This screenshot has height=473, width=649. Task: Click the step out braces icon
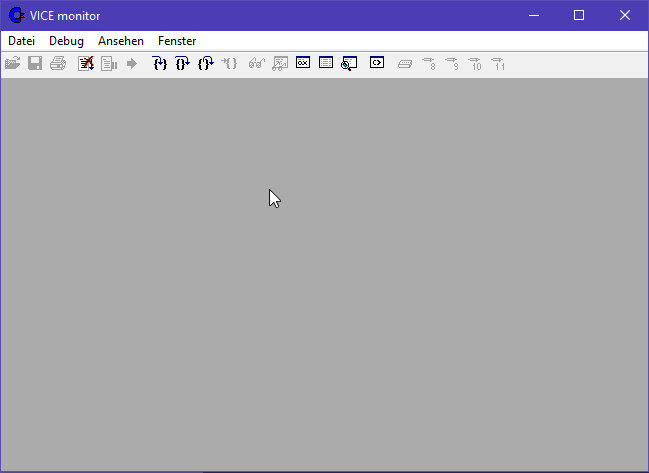(205, 63)
